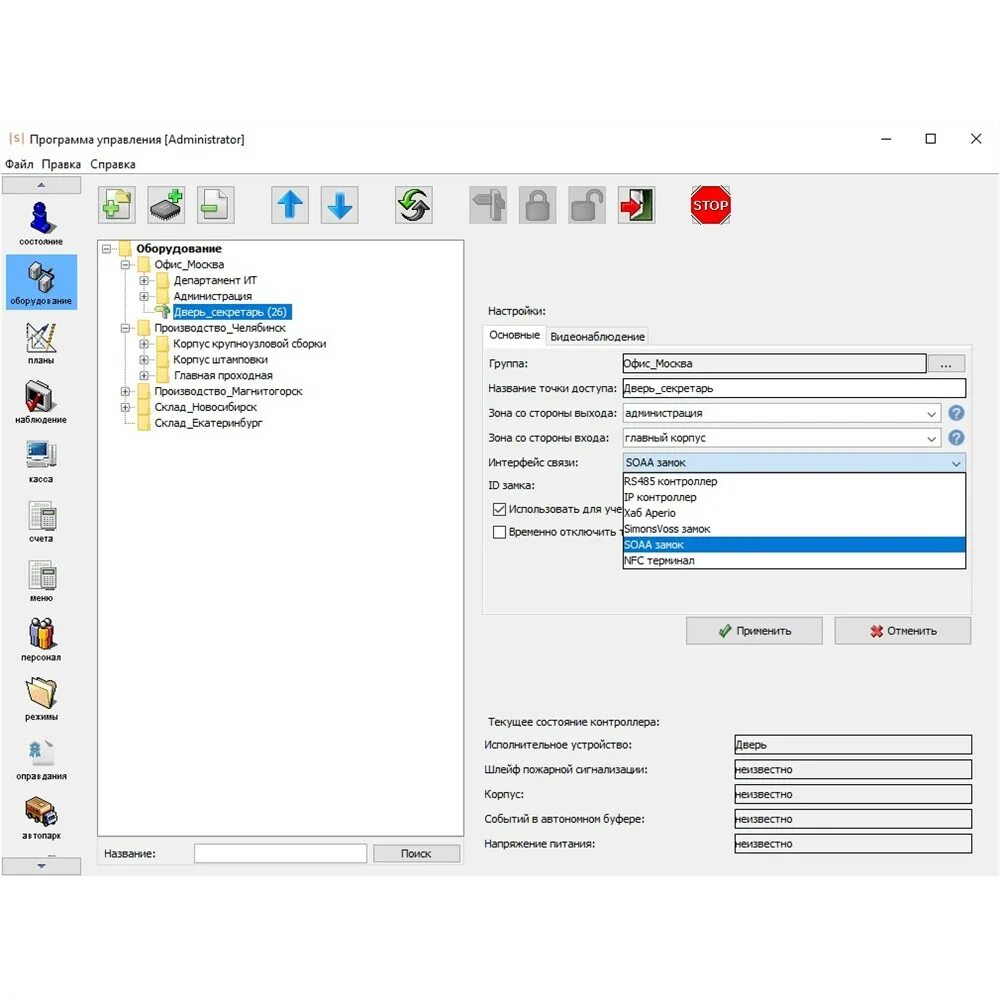Screen dimensions: 1000x1000
Task: Open the счета sidebar section
Action: pyautogui.click(x=41, y=520)
